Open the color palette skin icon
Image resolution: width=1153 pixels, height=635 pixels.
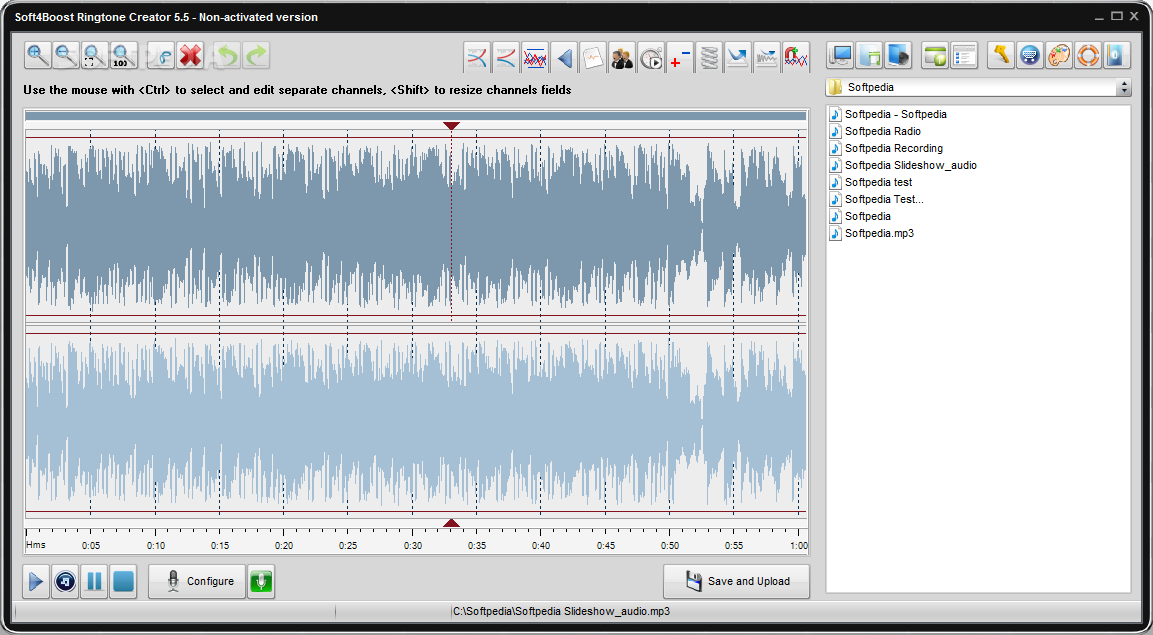coord(1059,56)
